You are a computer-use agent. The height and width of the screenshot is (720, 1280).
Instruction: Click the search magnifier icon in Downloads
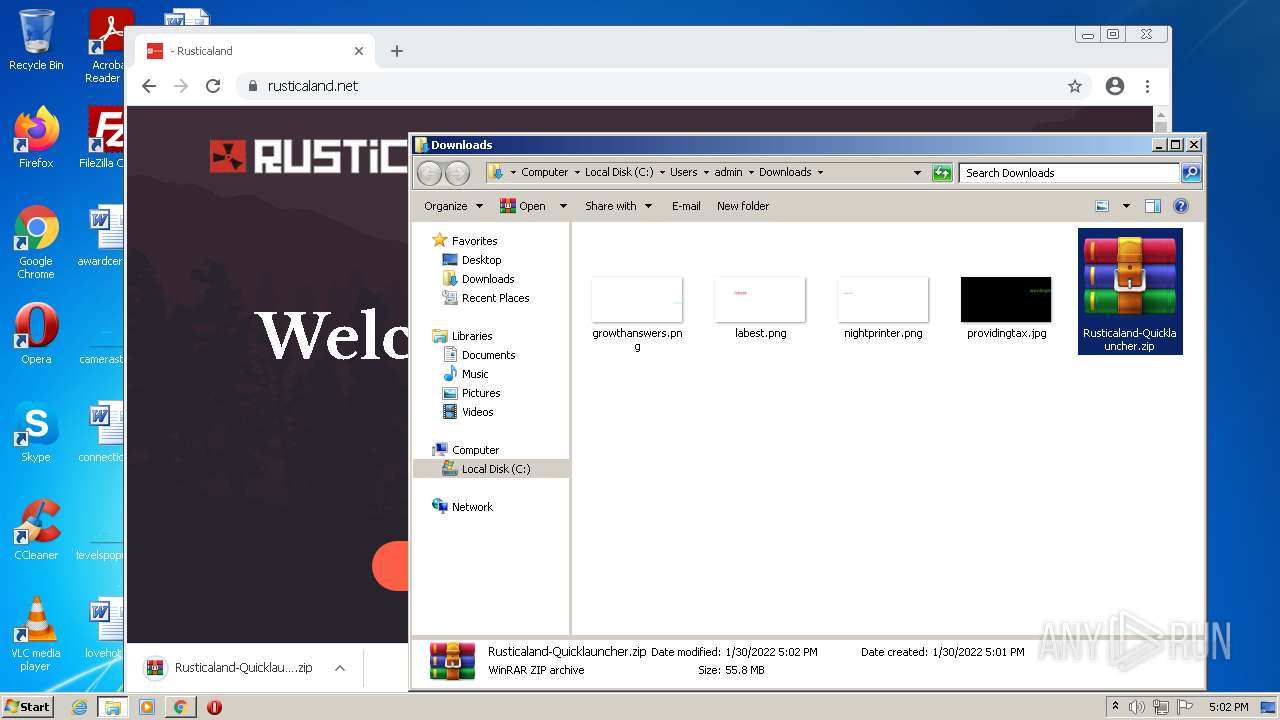click(1190, 173)
